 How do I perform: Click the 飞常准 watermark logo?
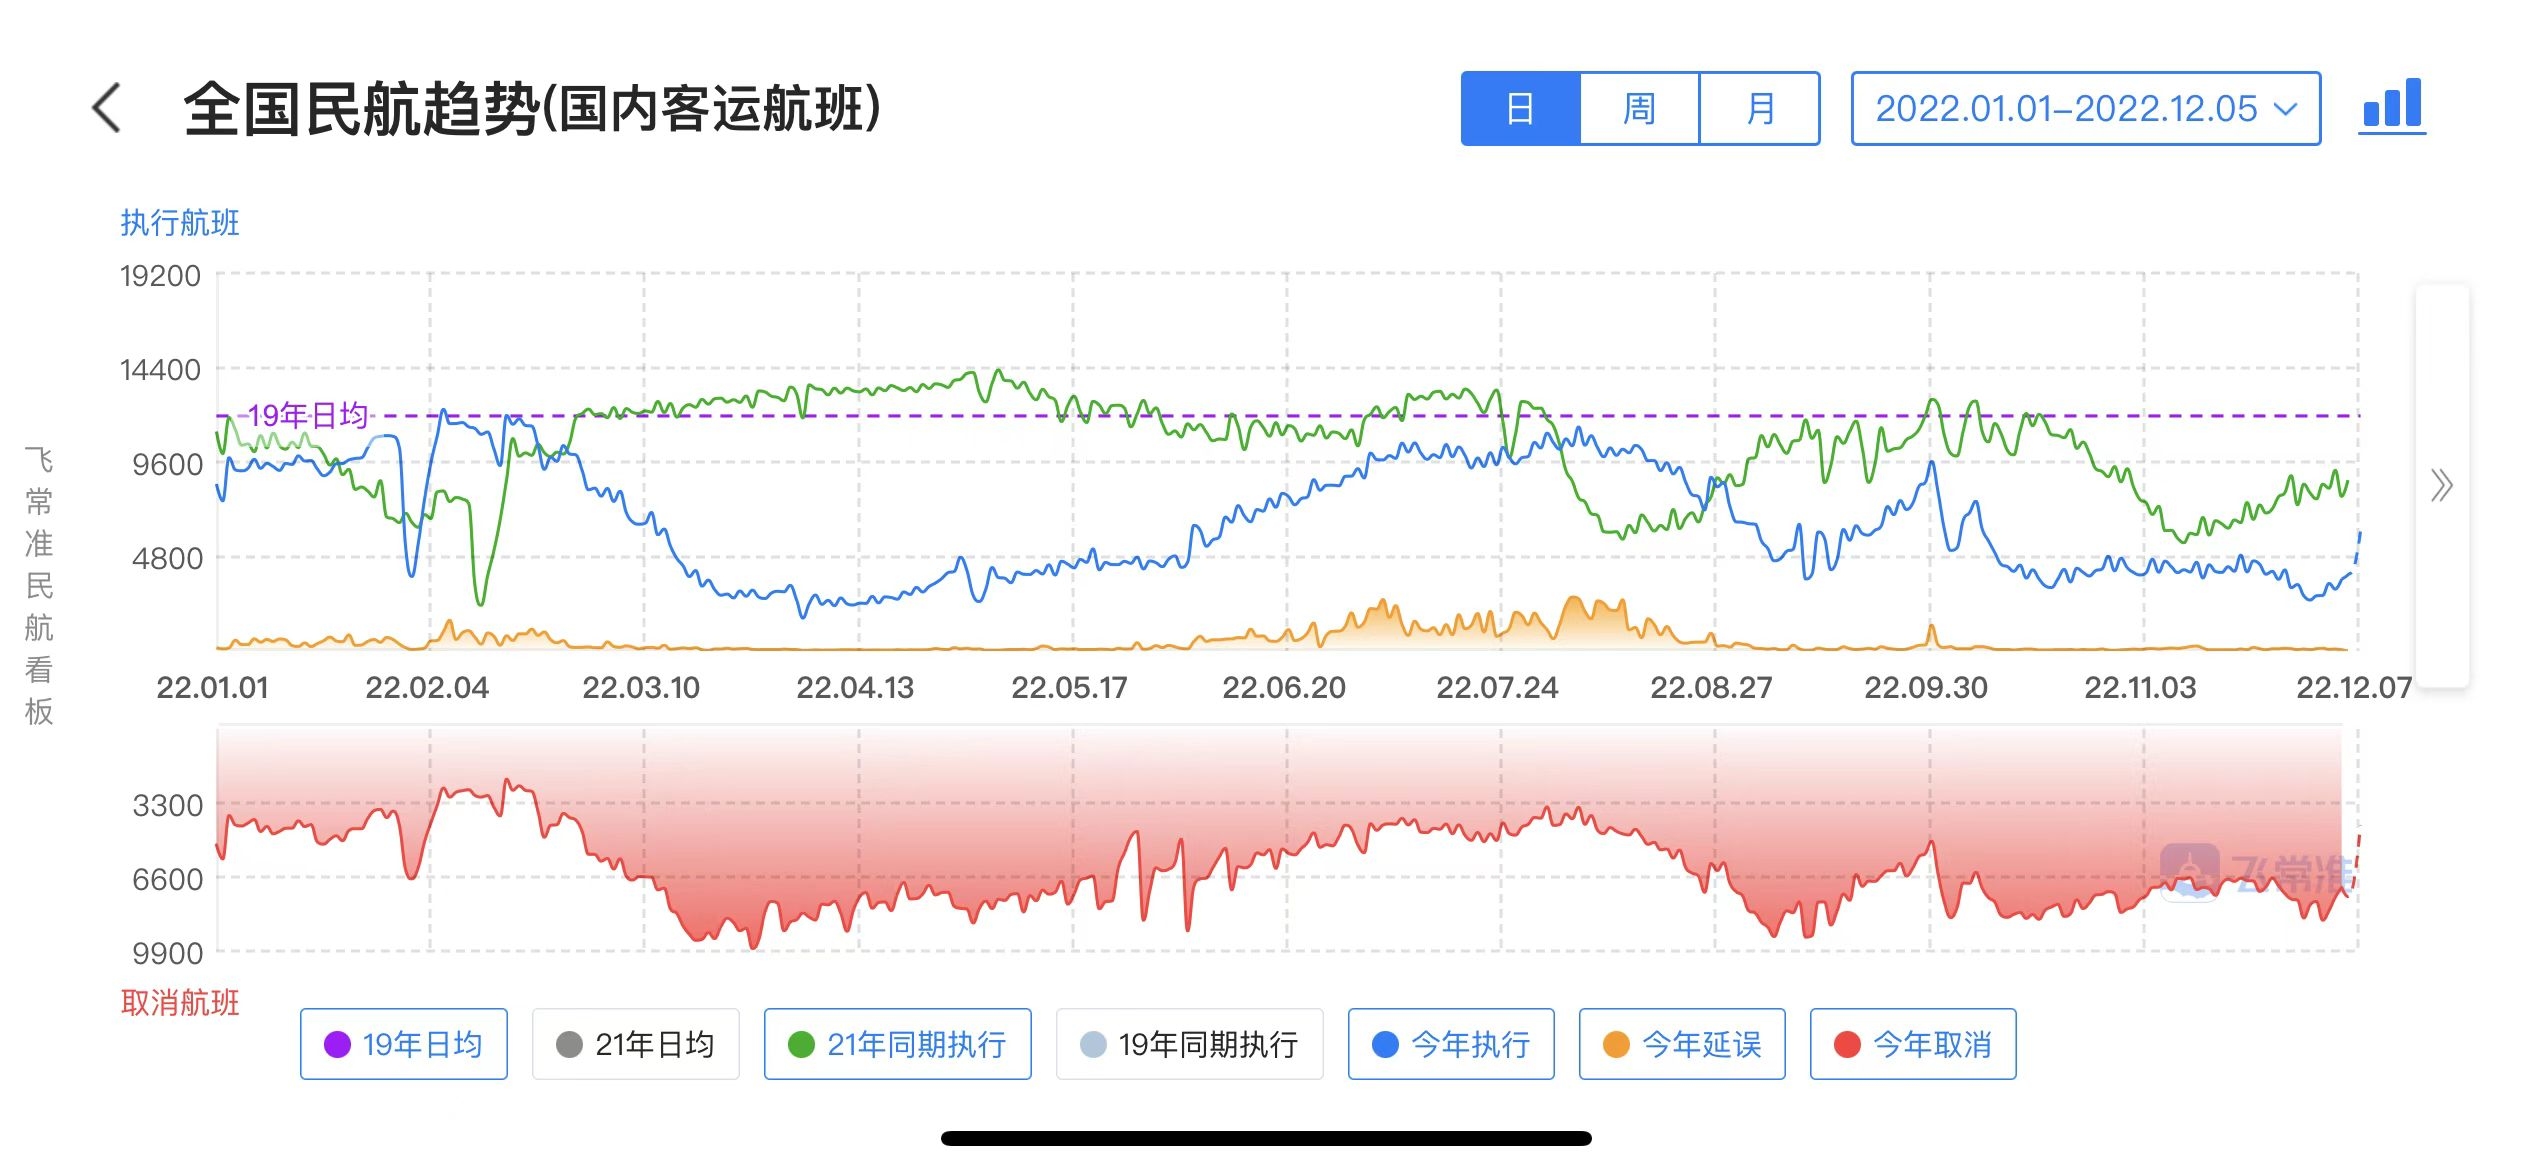[x=2255, y=874]
